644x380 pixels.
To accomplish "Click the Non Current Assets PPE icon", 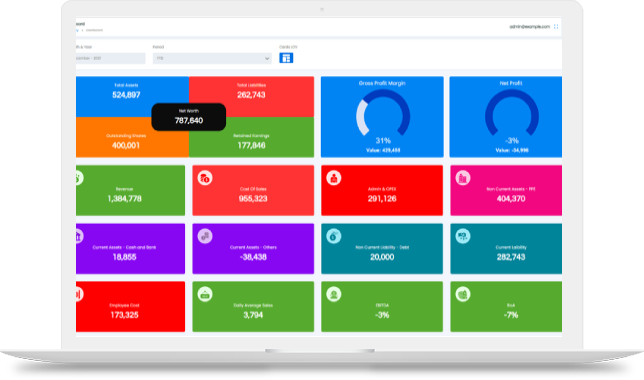I will (462, 178).
